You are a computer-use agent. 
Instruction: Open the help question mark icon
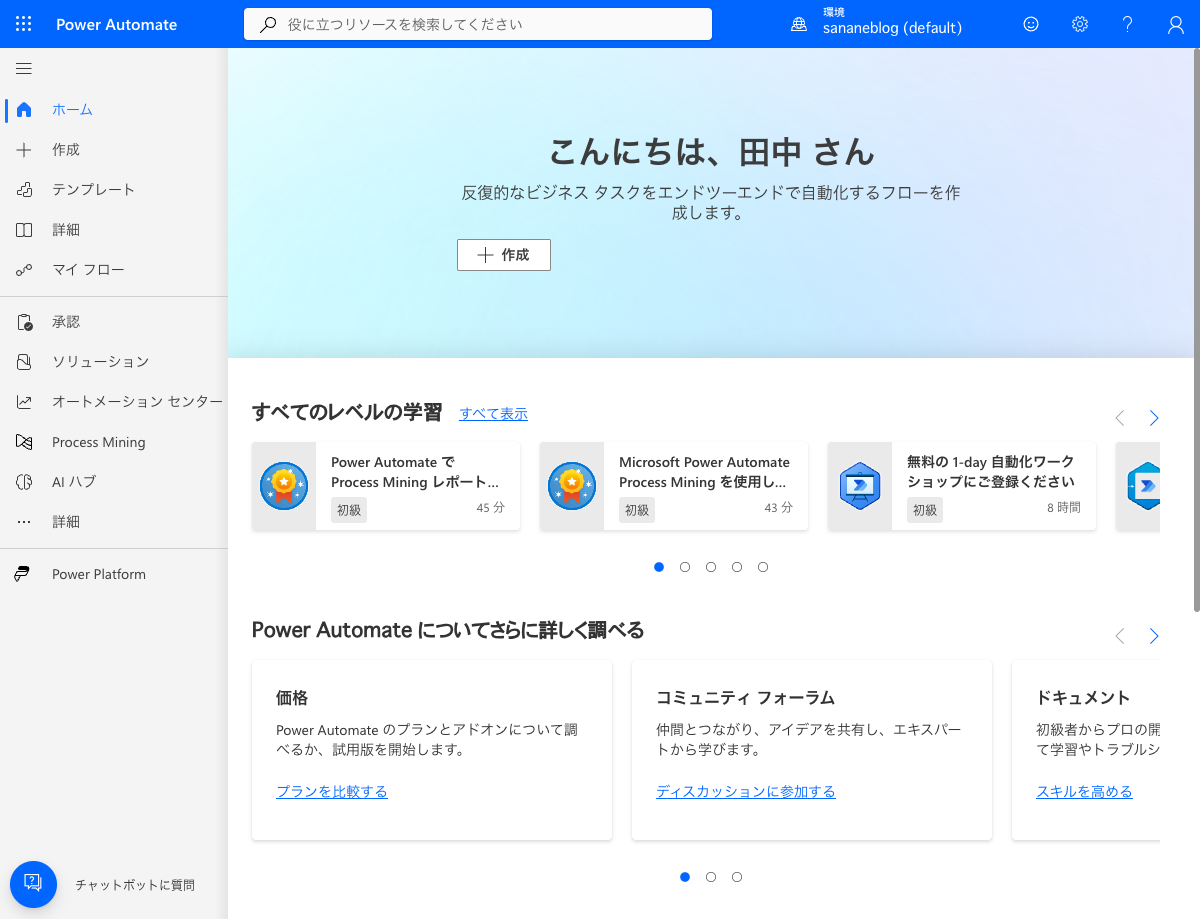(x=1128, y=24)
